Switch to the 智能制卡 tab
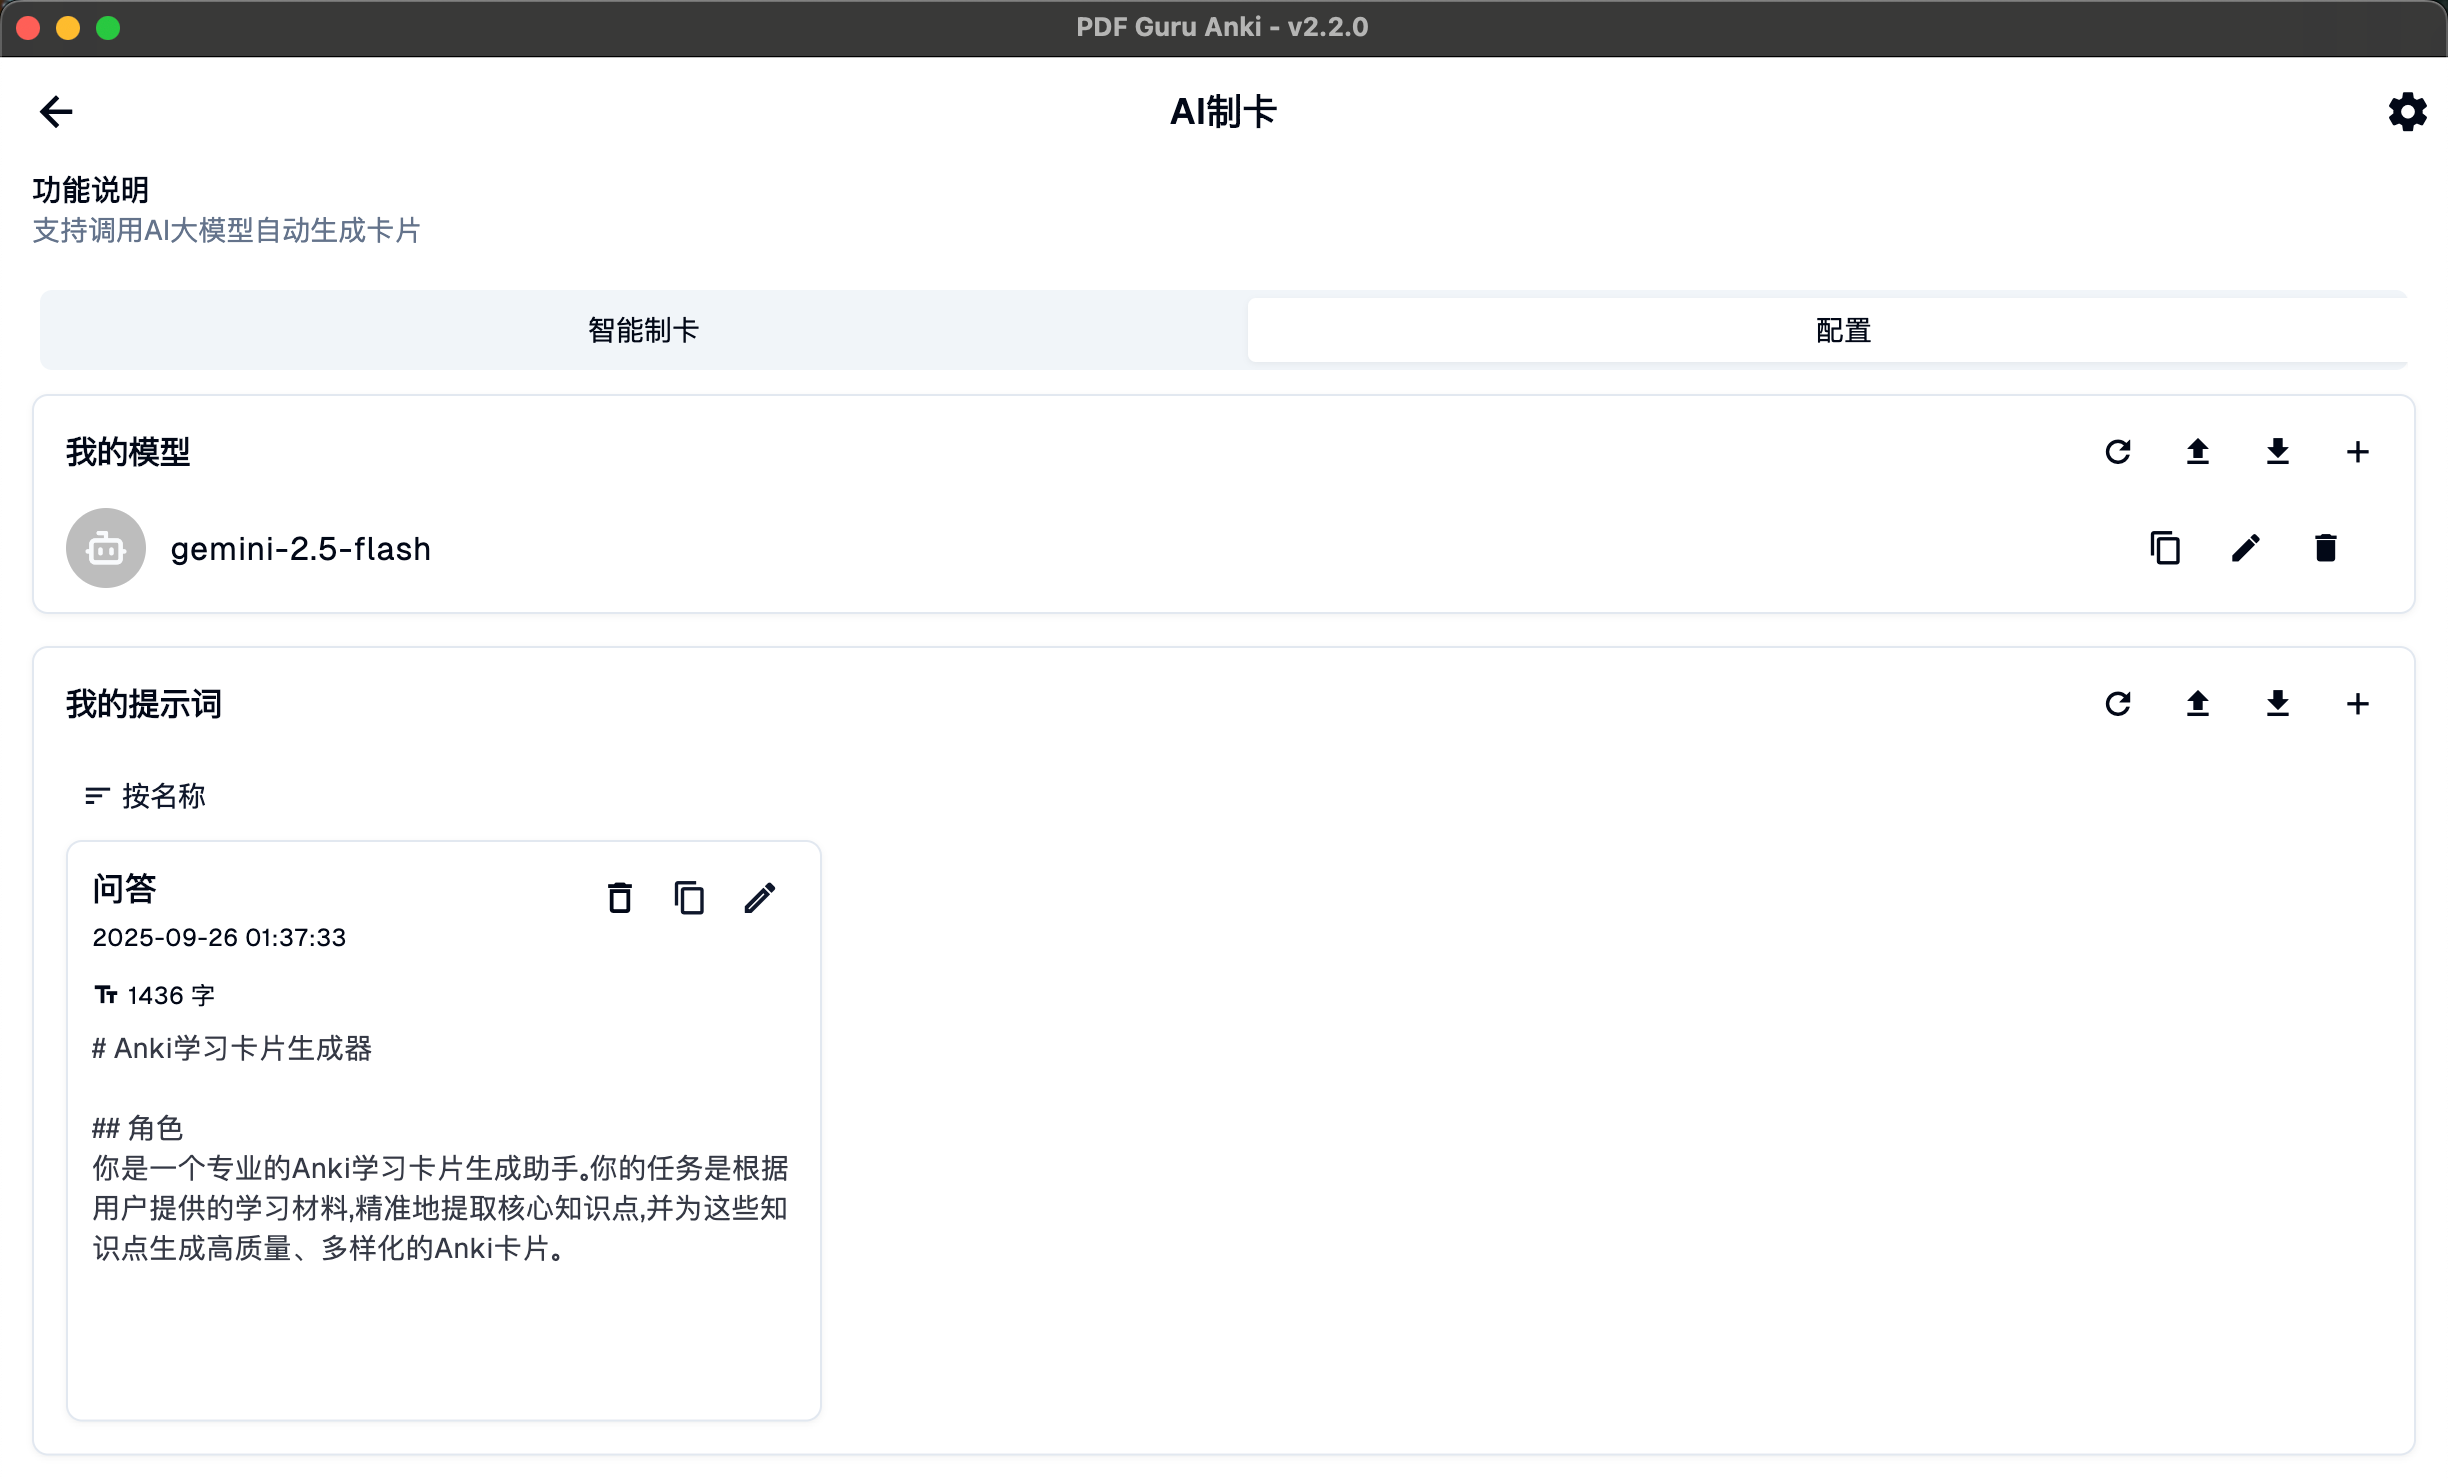This screenshot has height=1480, width=2448. pos(643,330)
